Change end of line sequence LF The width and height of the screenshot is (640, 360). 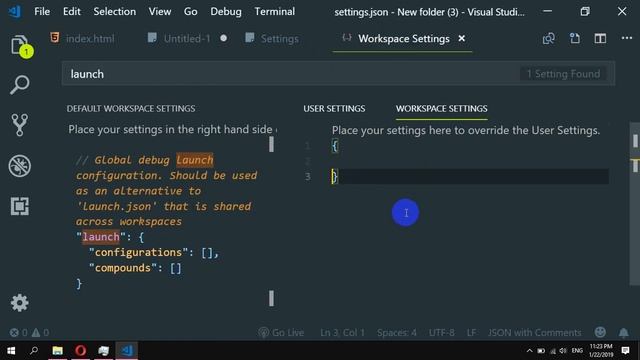coord(471,333)
